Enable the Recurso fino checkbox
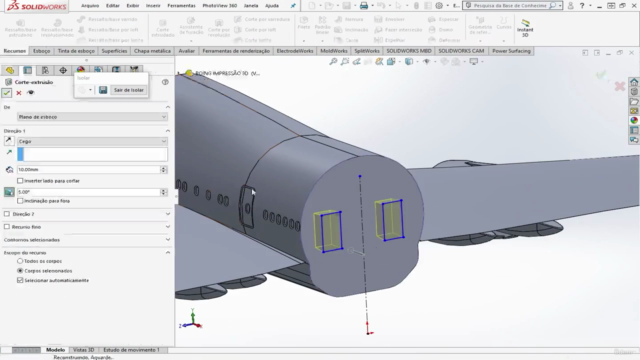The width and height of the screenshot is (640, 360). tap(7, 227)
